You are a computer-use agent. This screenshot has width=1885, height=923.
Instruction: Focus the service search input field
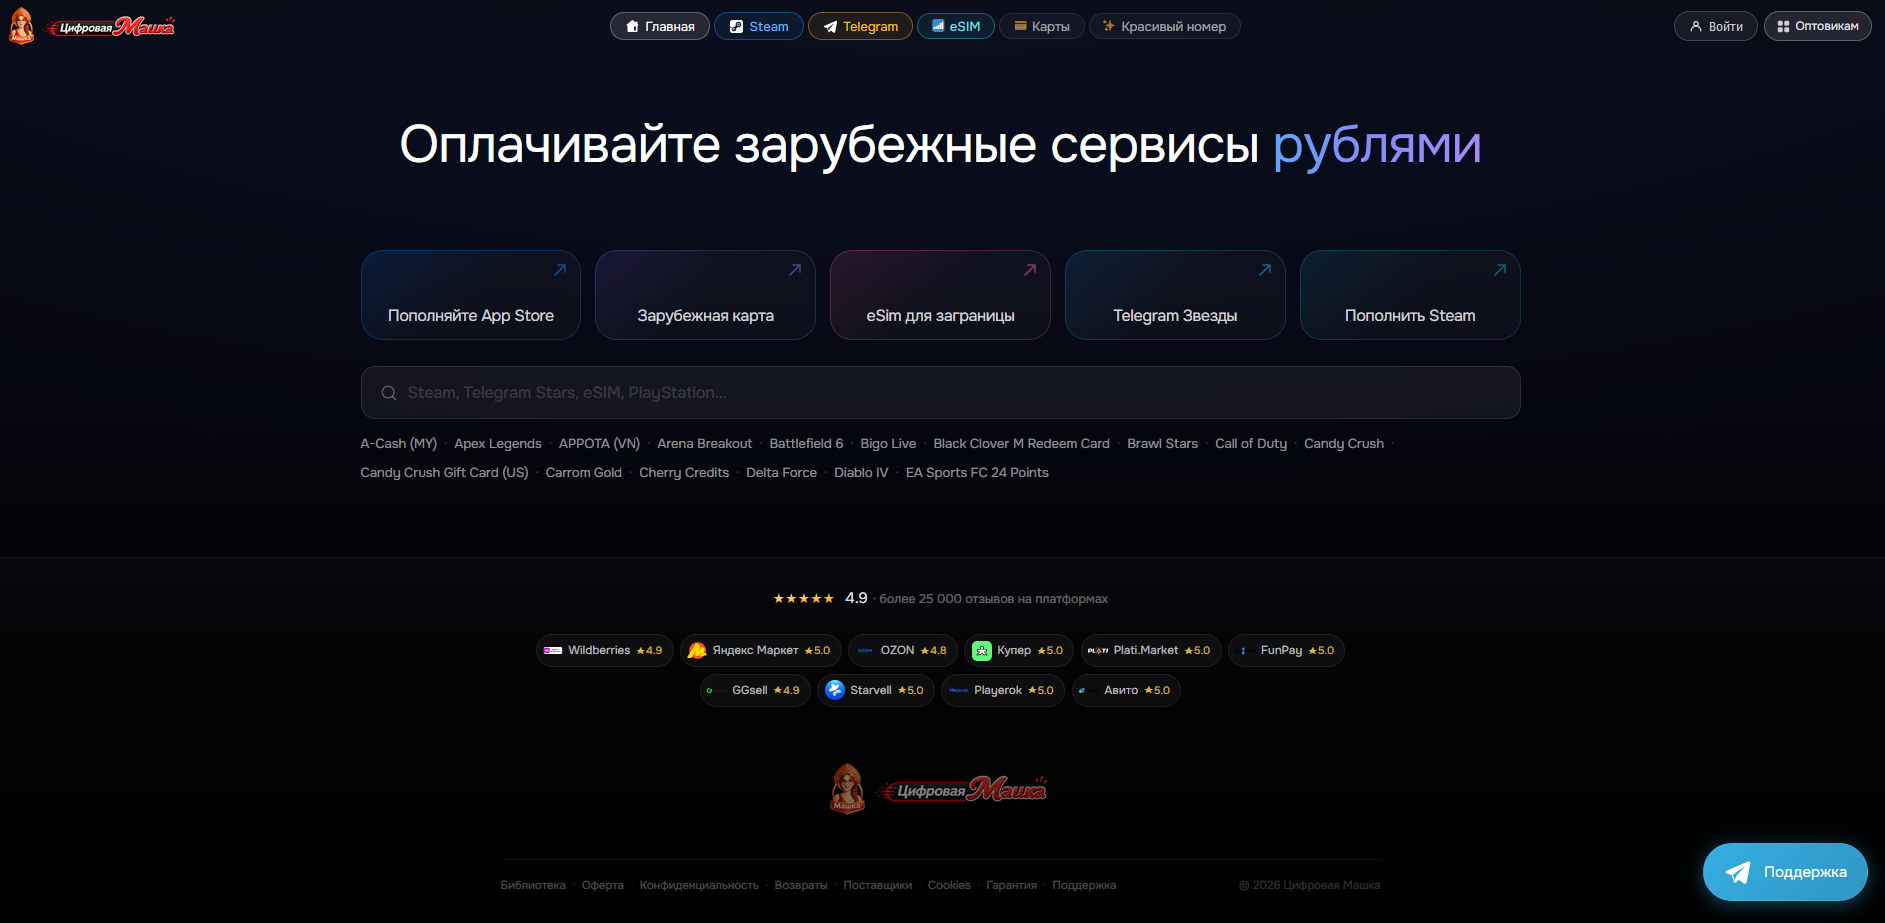click(x=940, y=393)
